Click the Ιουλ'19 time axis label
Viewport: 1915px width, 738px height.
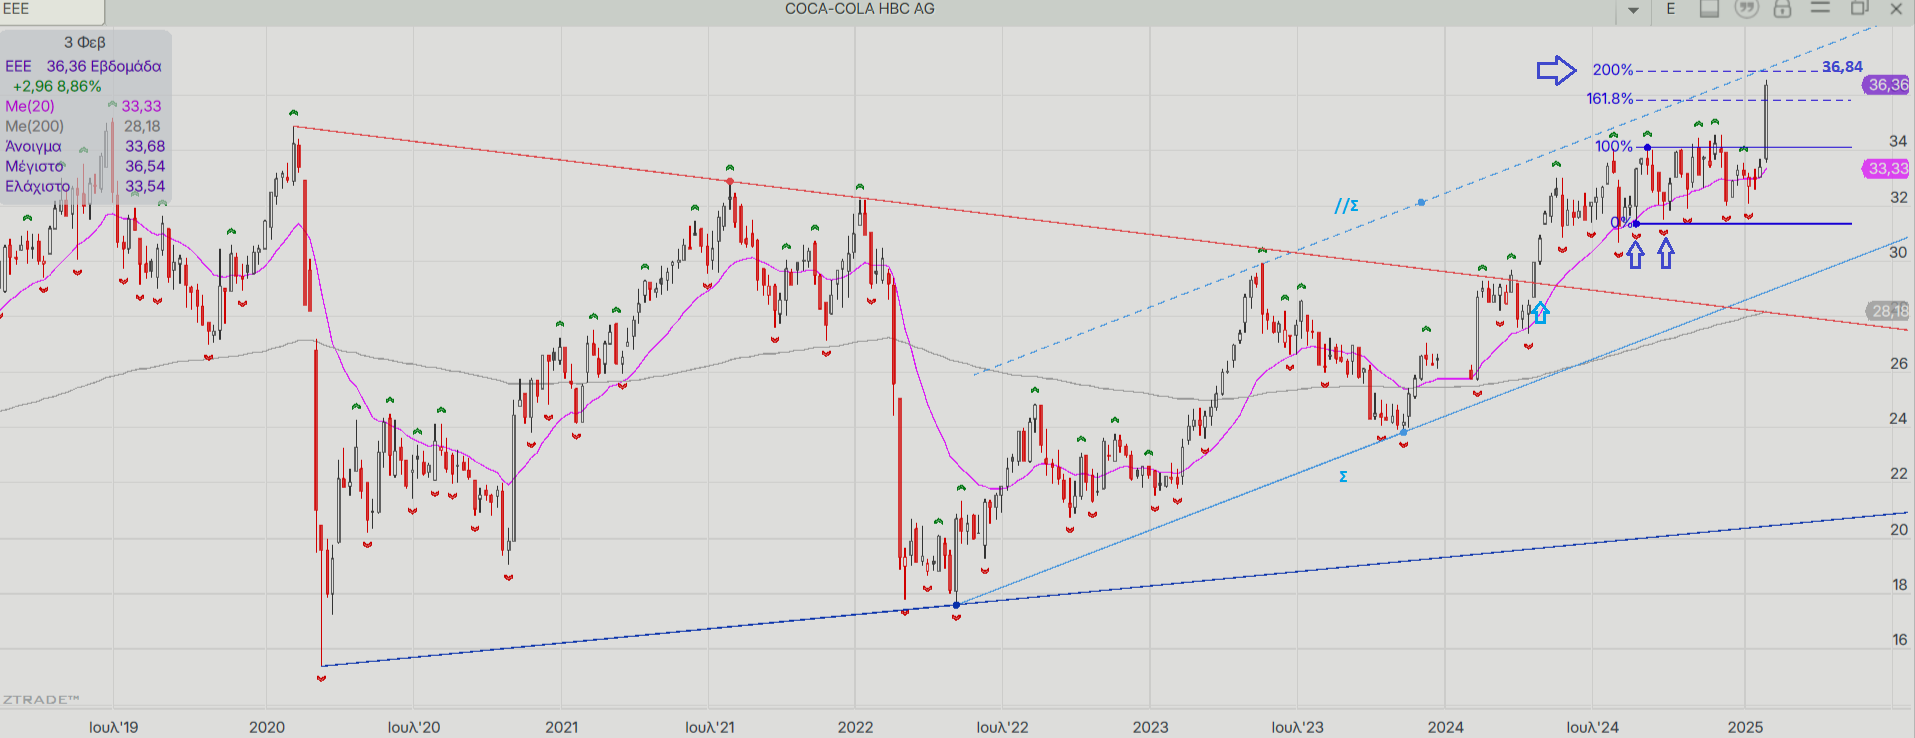(x=113, y=727)
